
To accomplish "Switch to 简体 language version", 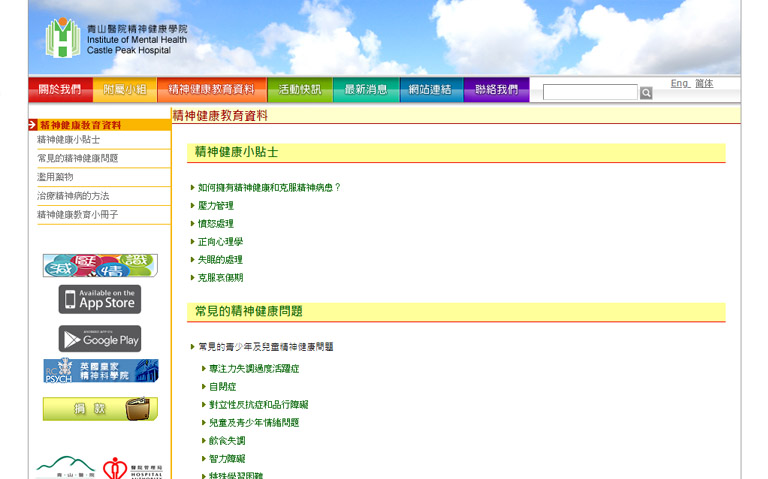I will [704, 84].
